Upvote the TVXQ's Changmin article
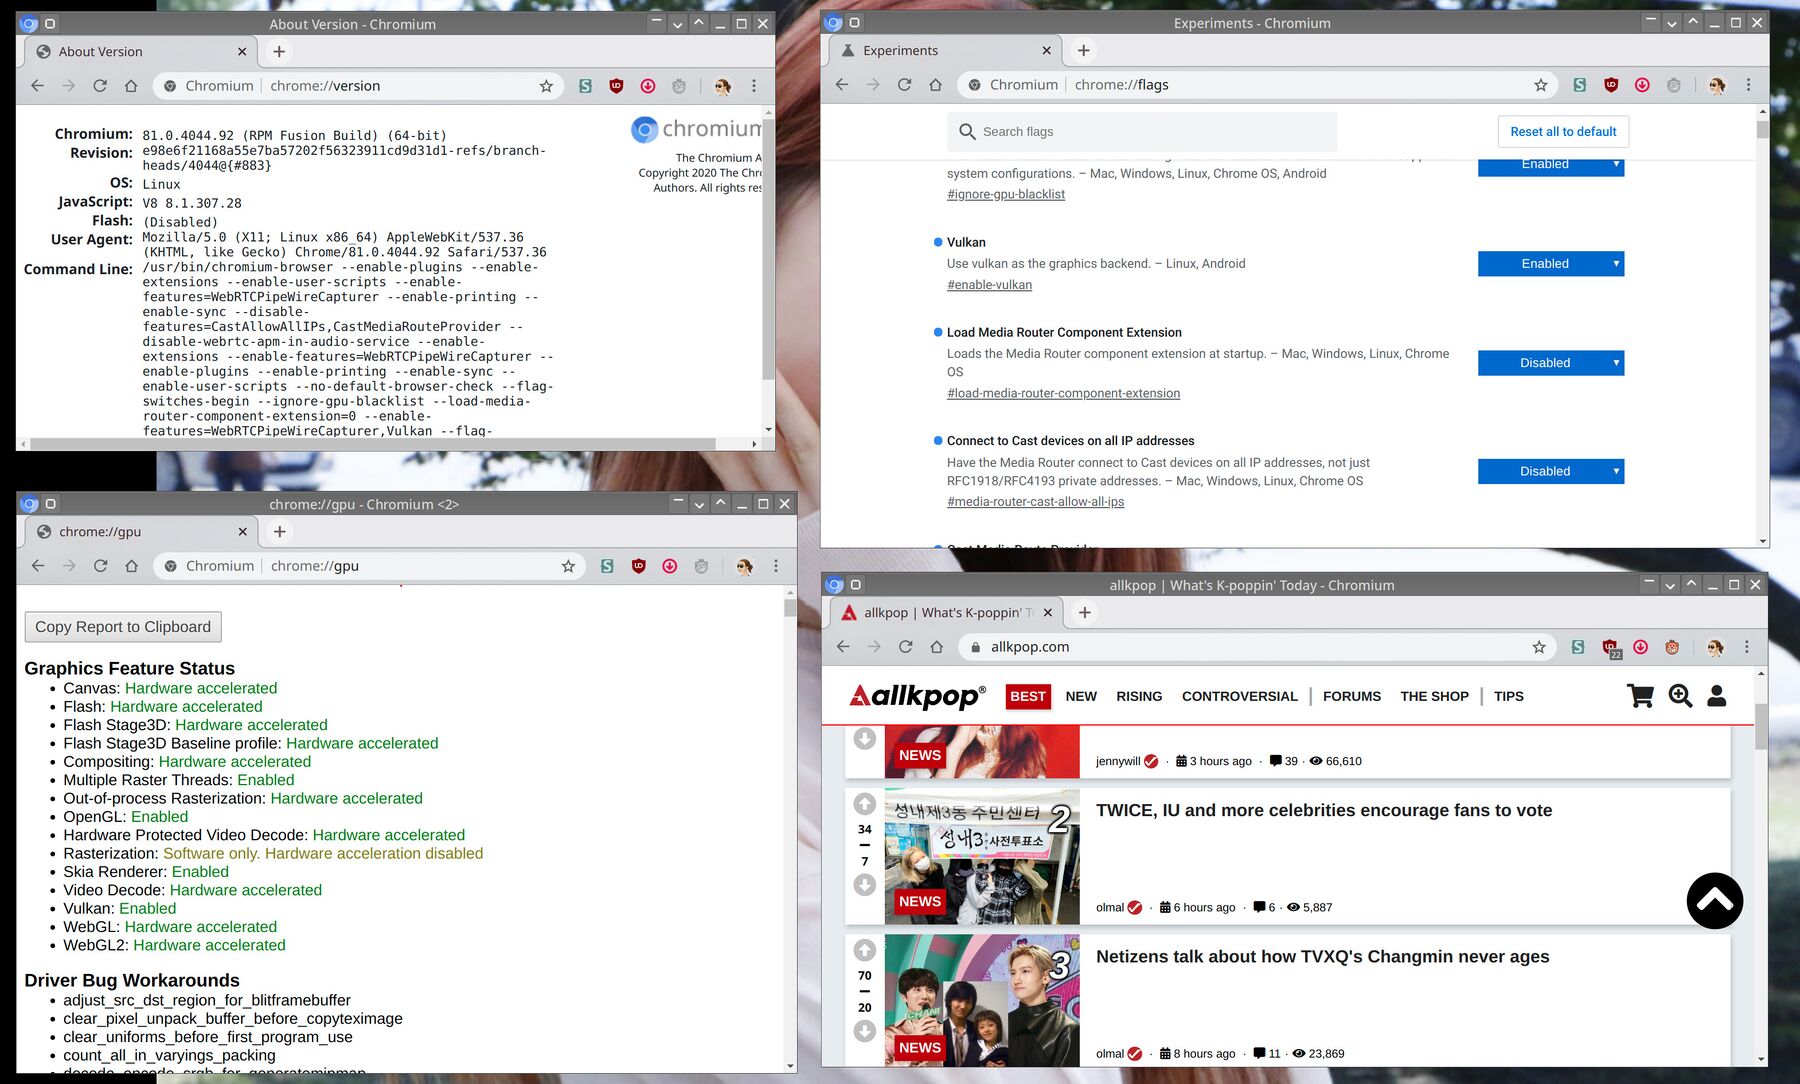Viewport: 1800px width, 1084px height. [865, 950]
